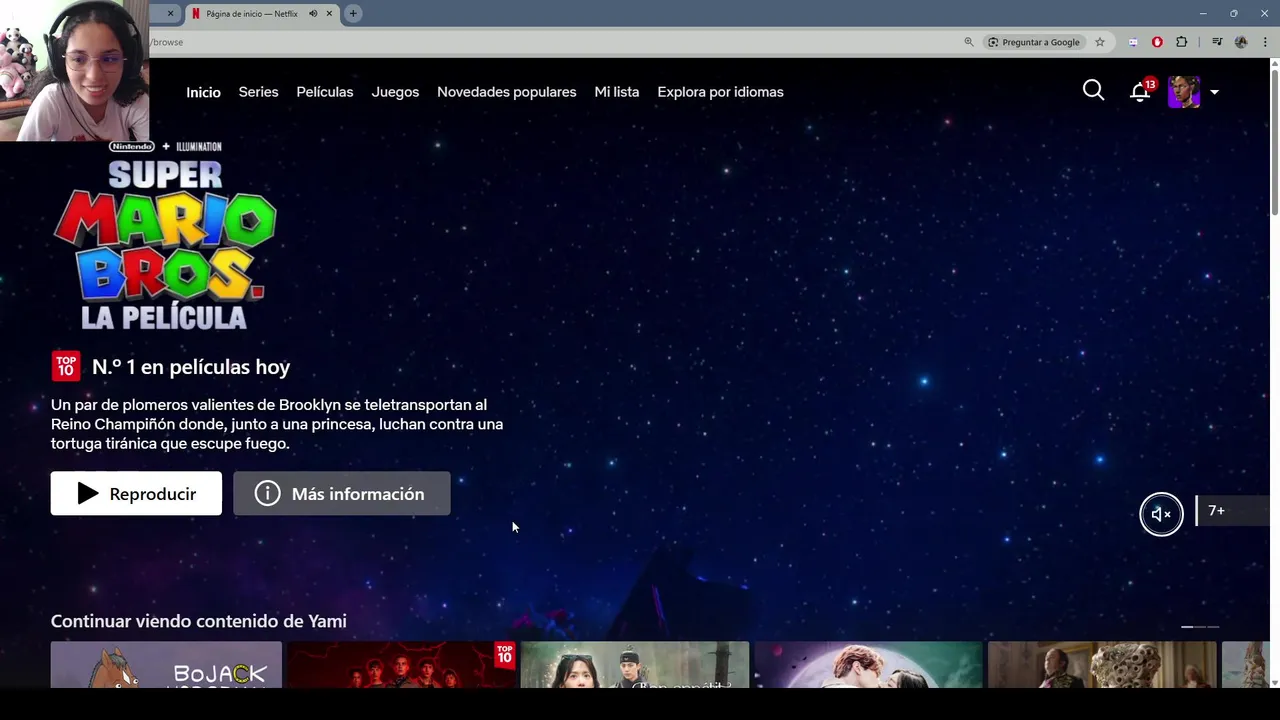Unmute the trailer audio with speaker button
1280x720 pixels.
tap(1161, 514)
